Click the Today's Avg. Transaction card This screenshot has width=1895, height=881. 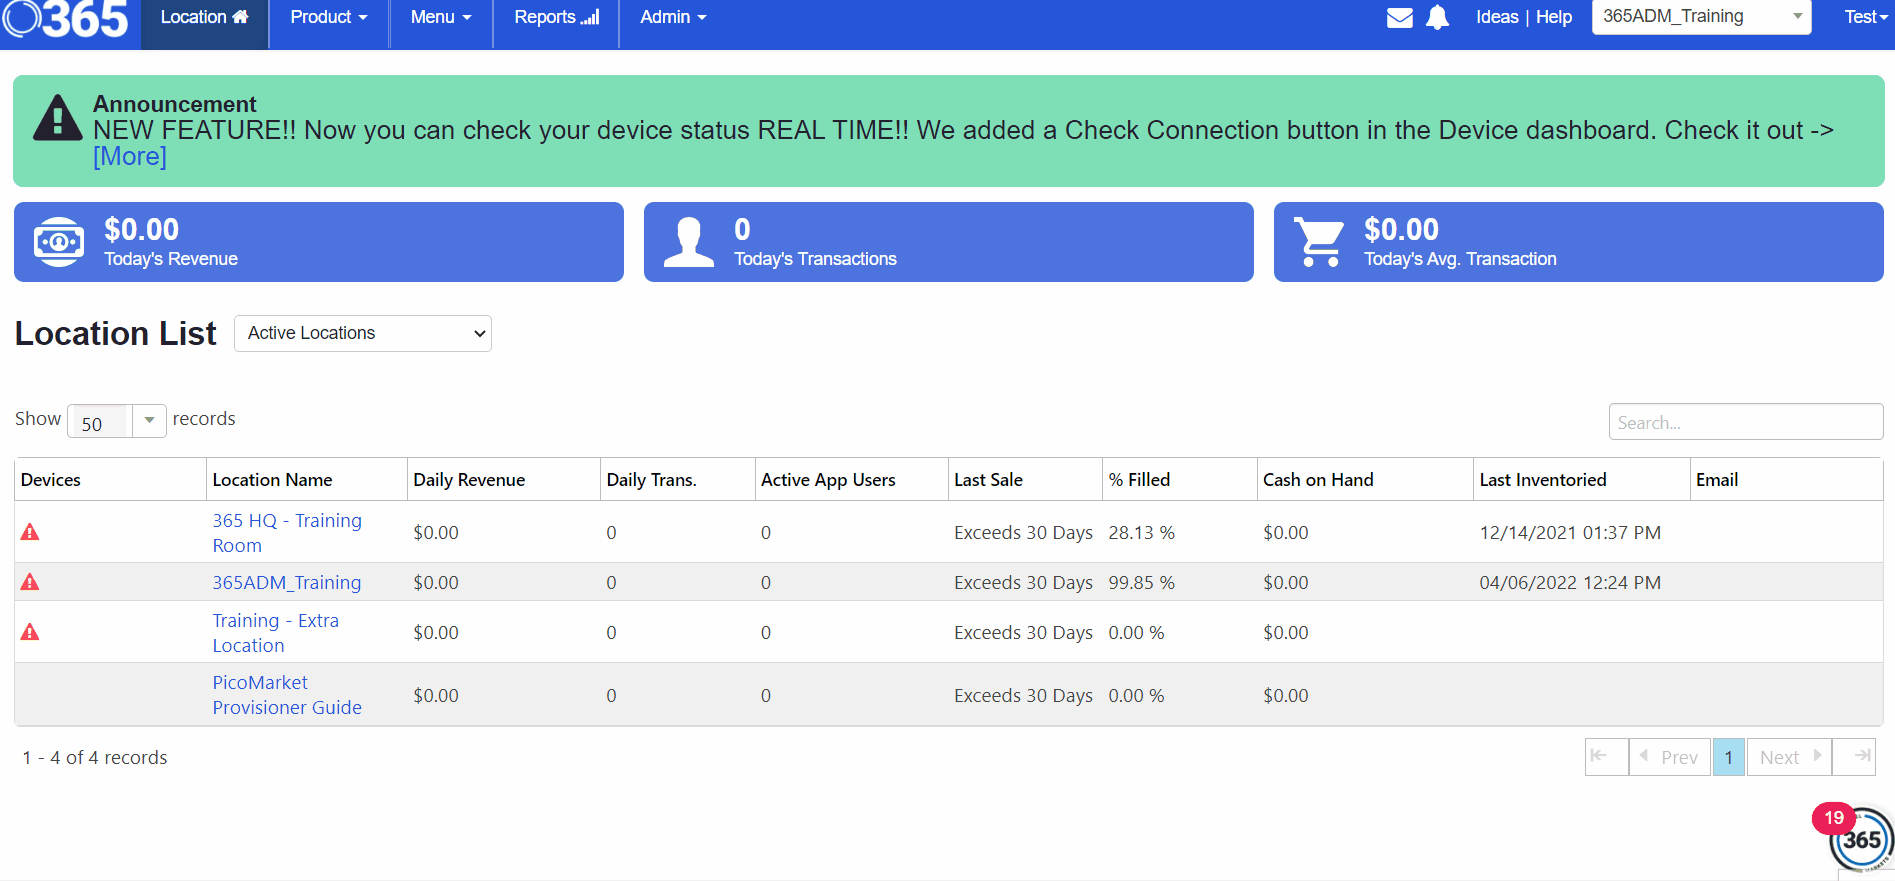point(1579,242)
